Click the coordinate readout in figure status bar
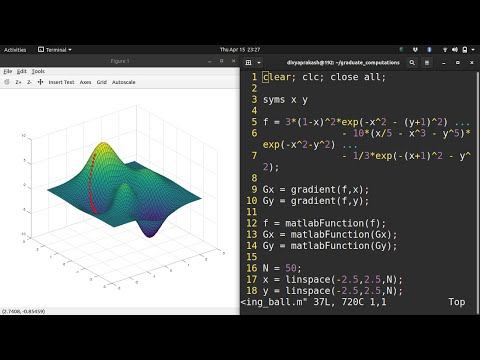480x360 pixels. (24, 311)
